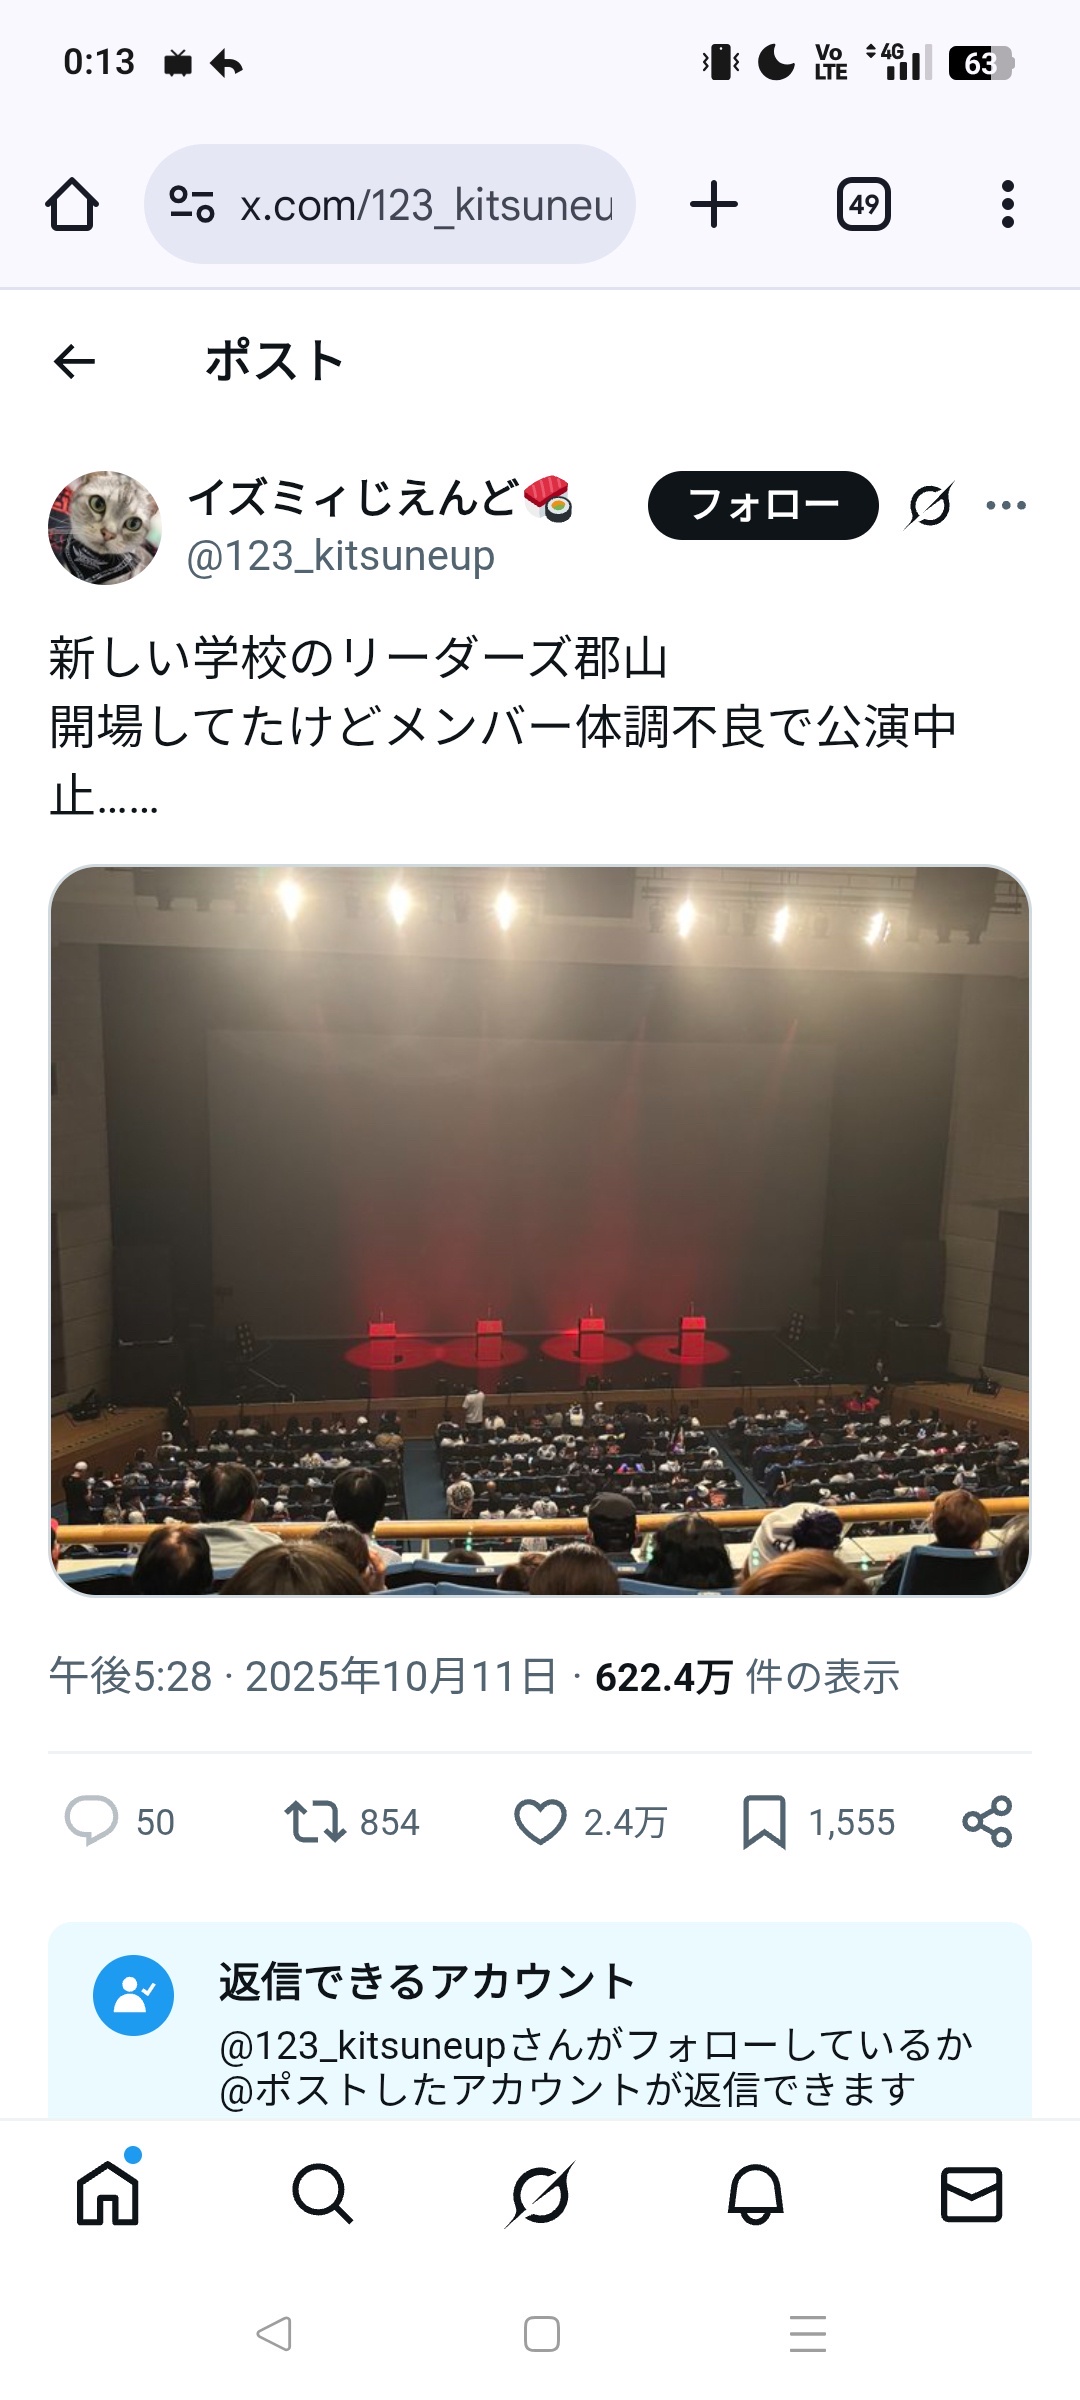Reply to the post with 50 replies
The width and height of the screenshot is (1080, 2400).
click(x=119, y=1822)
